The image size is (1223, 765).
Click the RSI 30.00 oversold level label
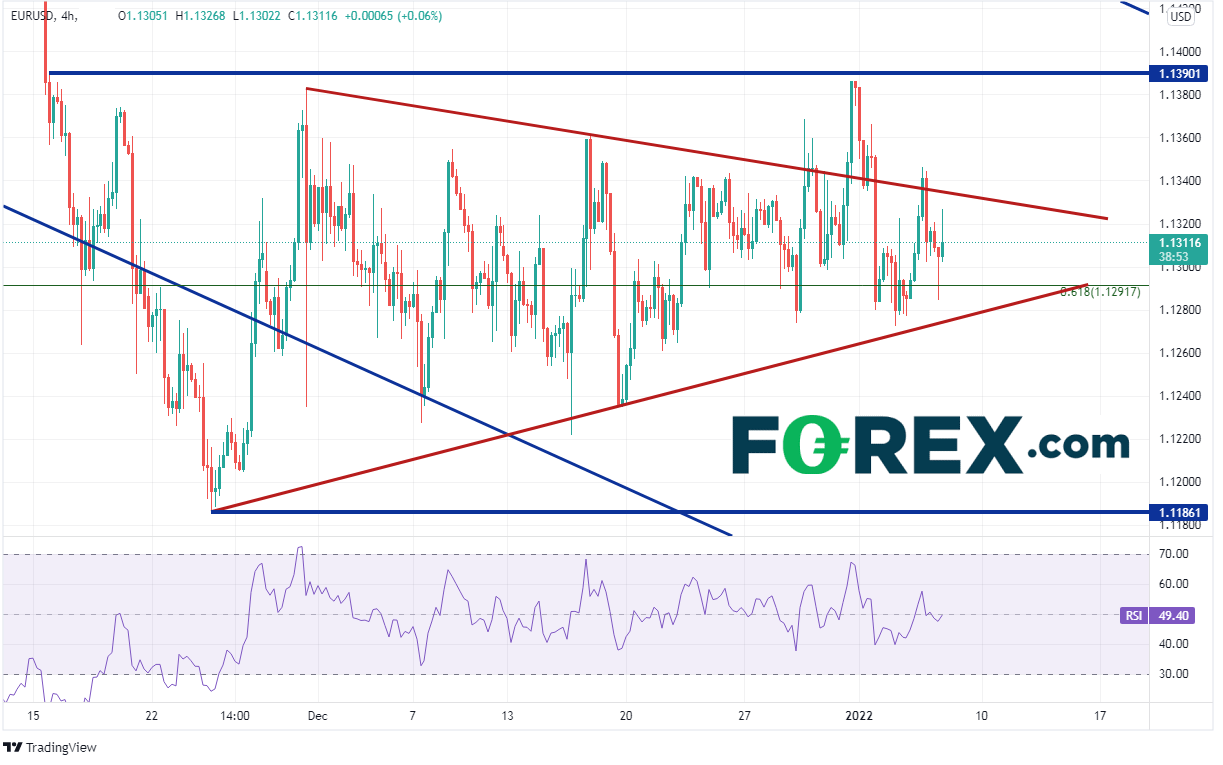tap(1173, 674)
